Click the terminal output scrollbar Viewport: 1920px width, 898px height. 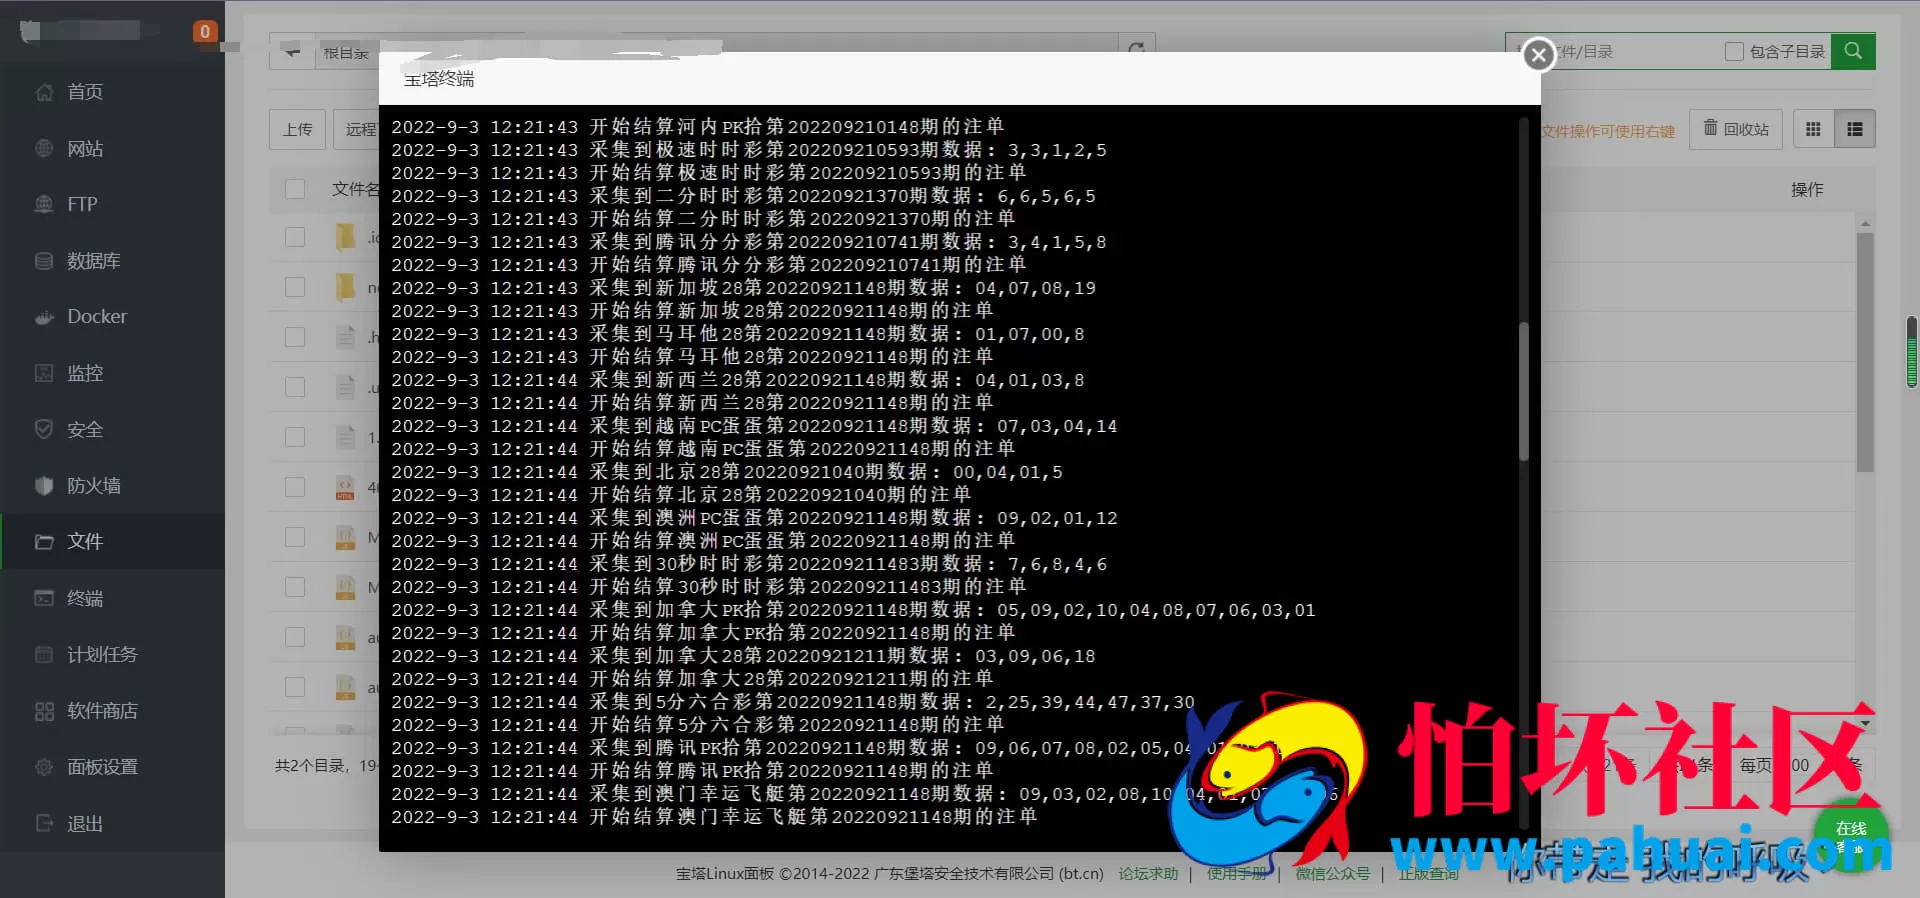pos(1523,390)
